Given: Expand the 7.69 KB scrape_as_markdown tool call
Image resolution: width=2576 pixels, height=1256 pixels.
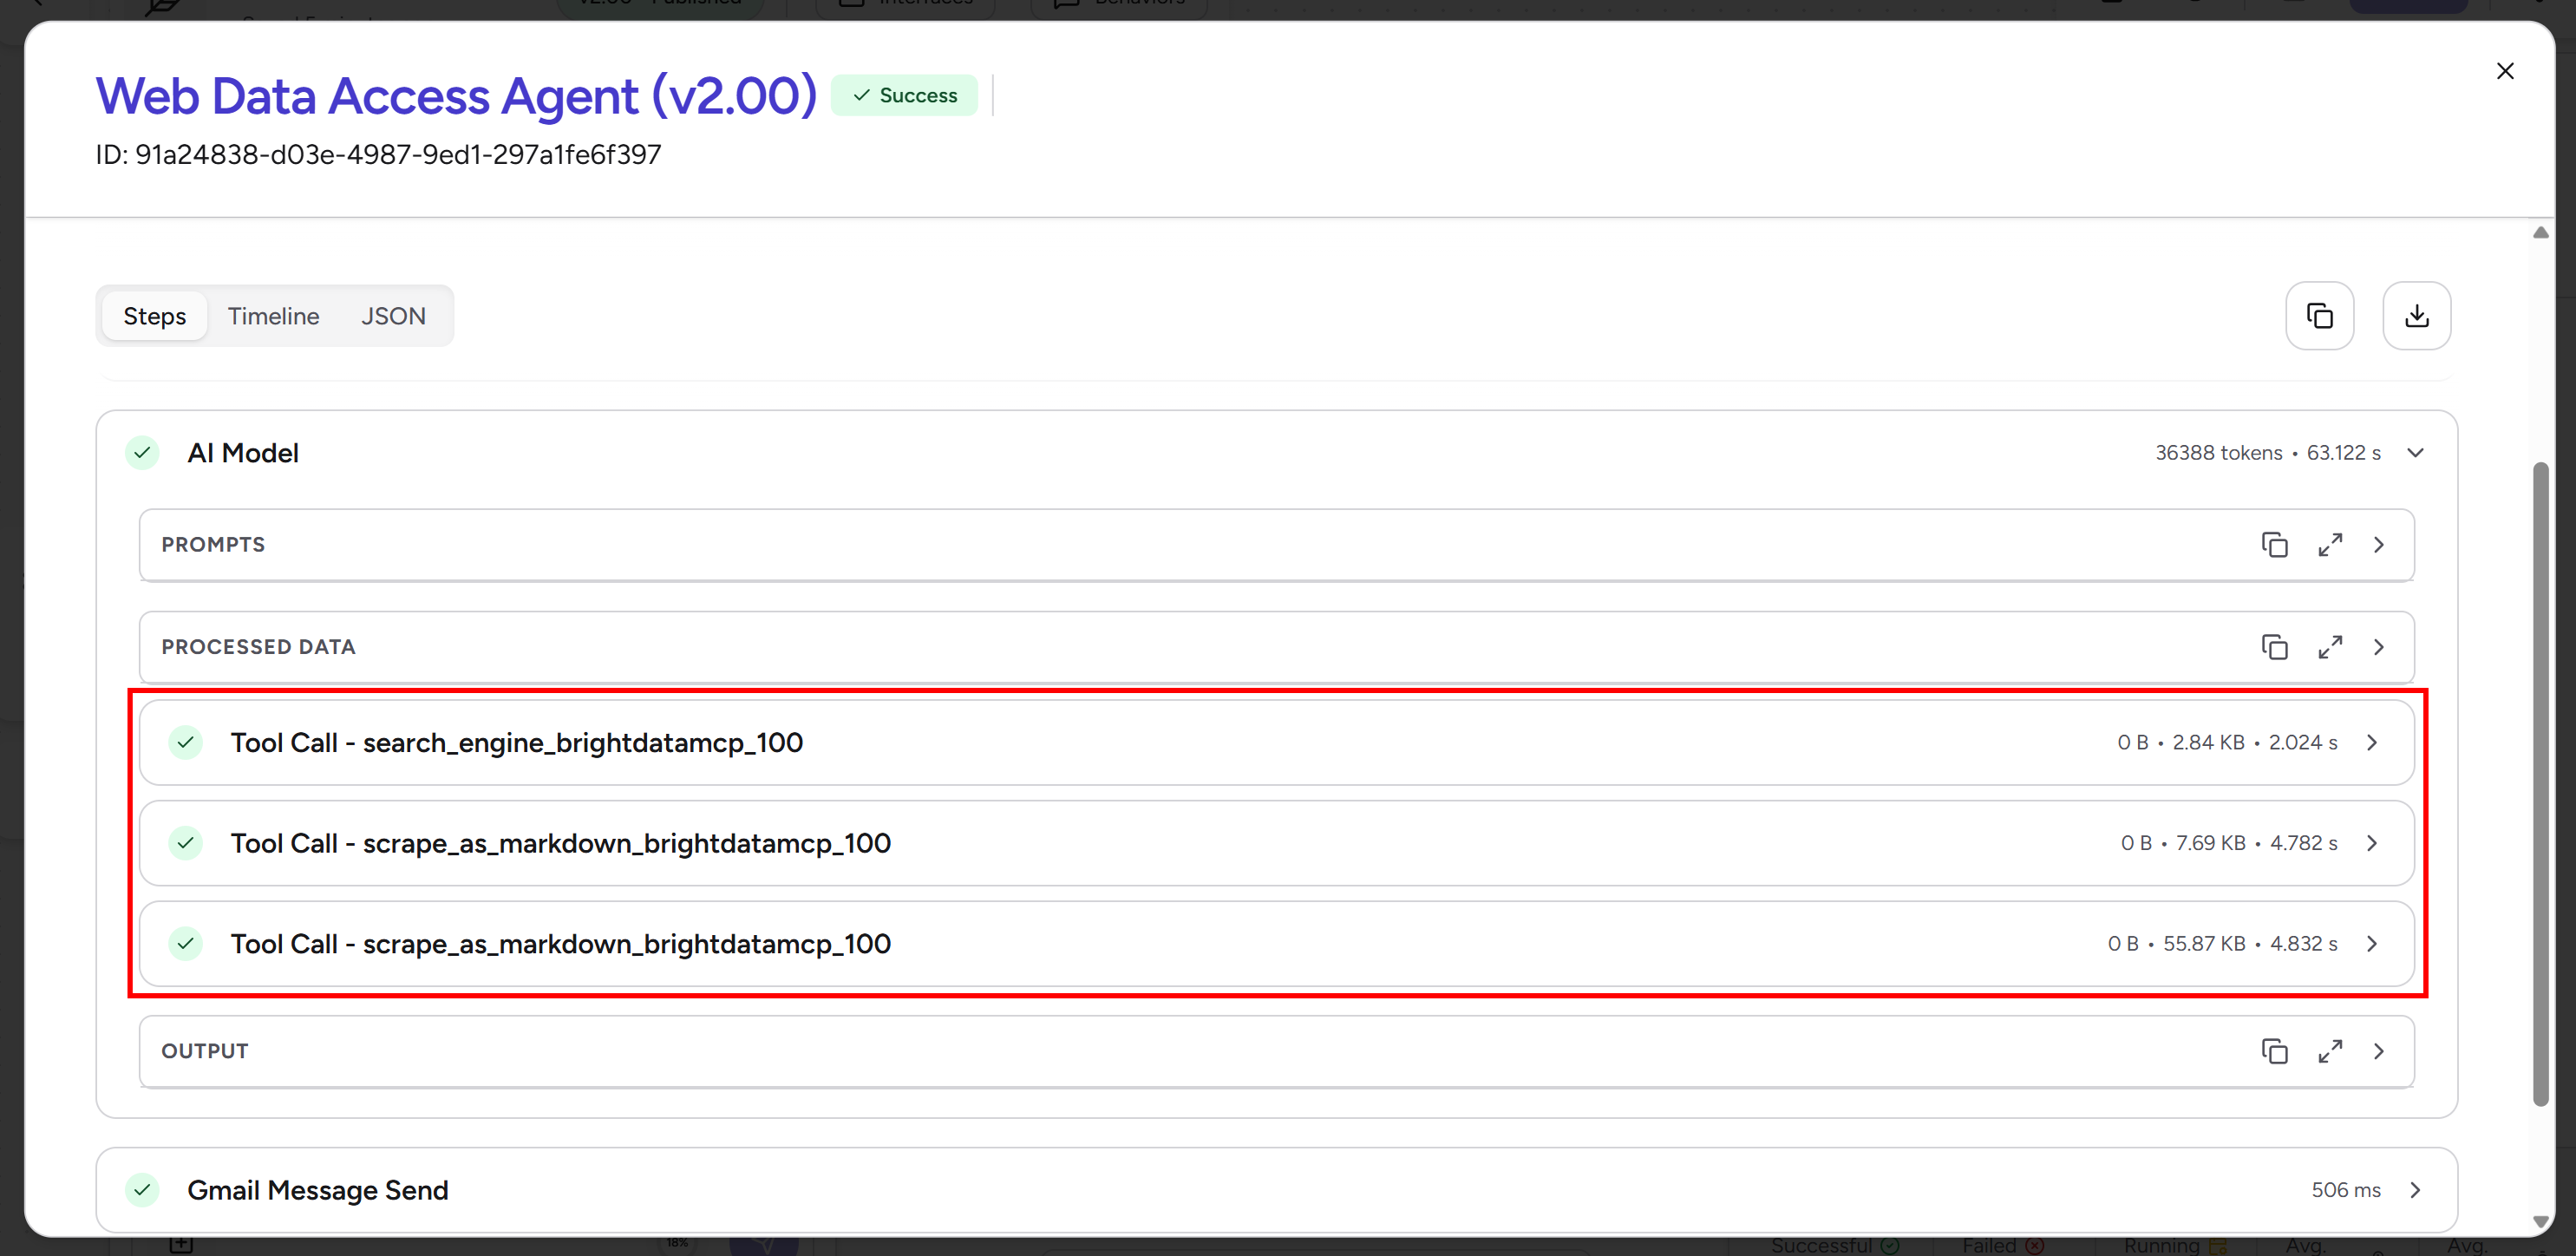Looking at the screenshot, I should click(x=2372, y=843).
